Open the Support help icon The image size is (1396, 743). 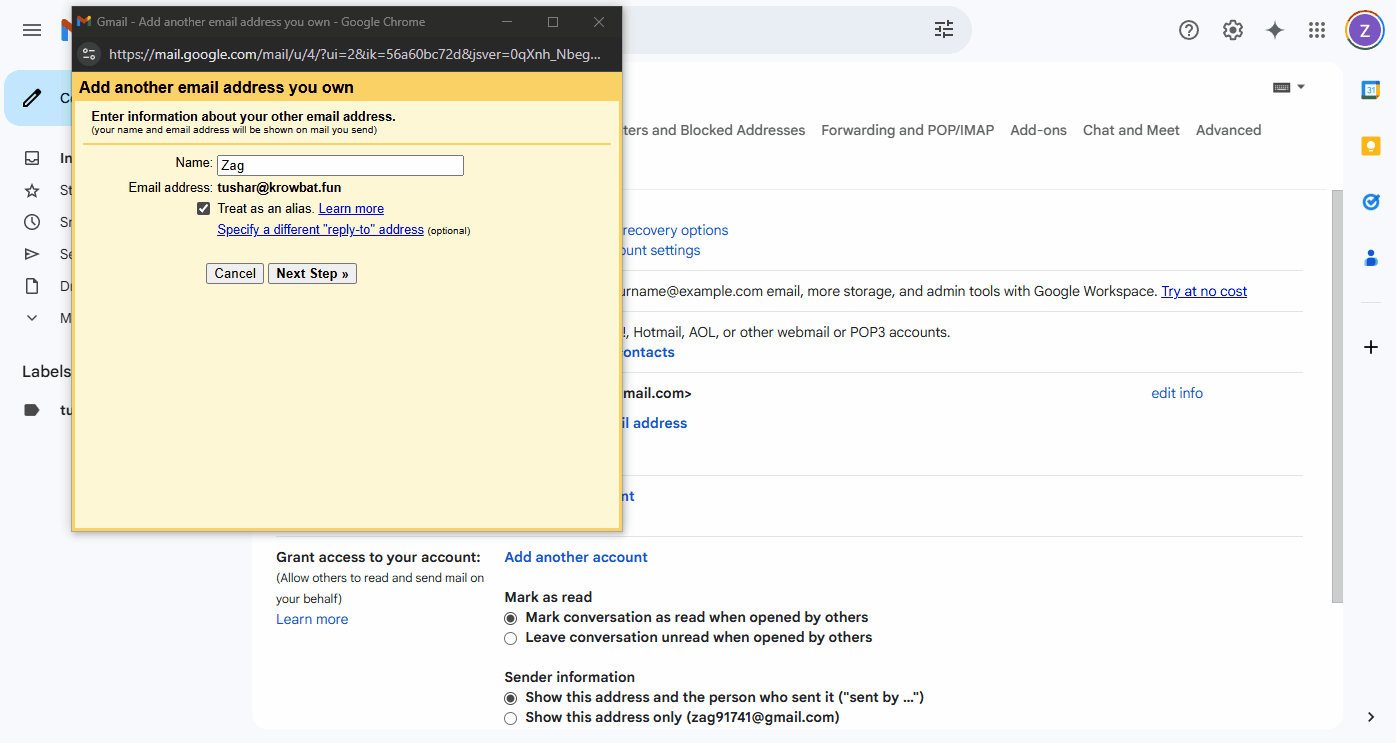pyautogui.click(x=1189, y=30)
